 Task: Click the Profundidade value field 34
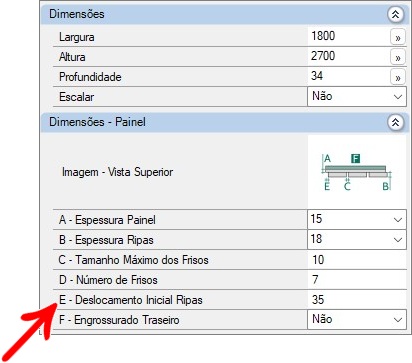pyautogui.click(x=348, y=76)
